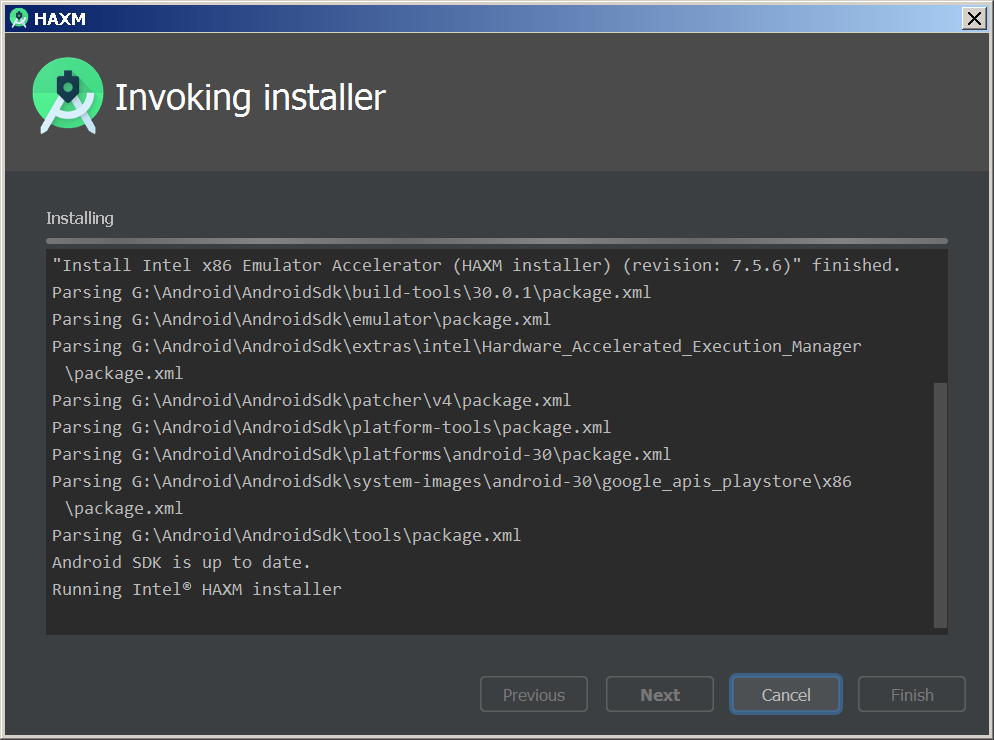Select 'Android SDK is up to date.' line
Image resolution: width=994 pixels, height=740 pixels.
point(181,562)
